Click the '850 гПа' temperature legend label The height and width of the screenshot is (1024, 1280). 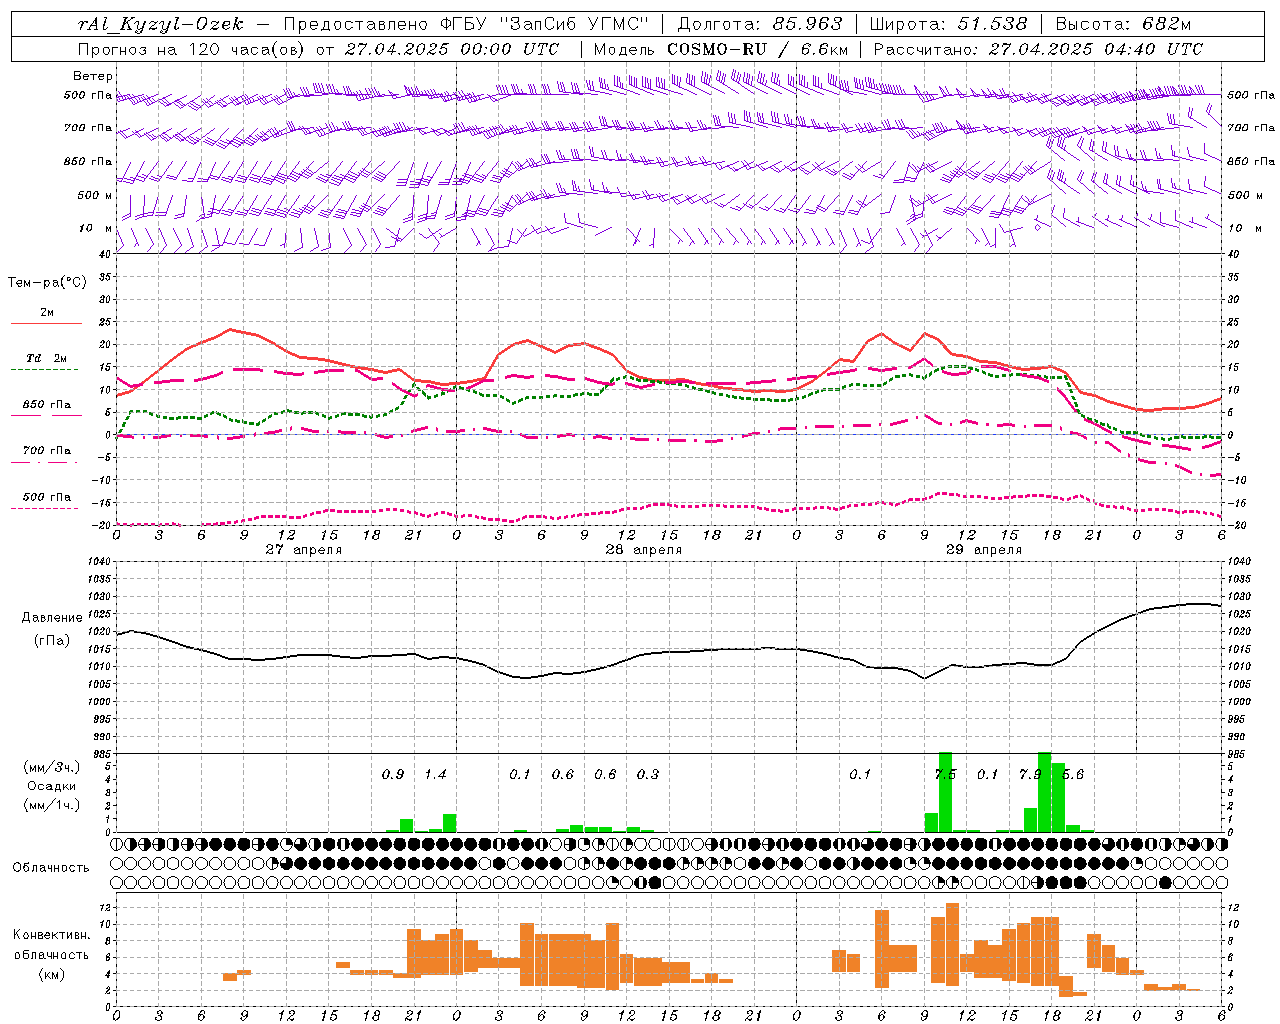[x=47, y=405]
